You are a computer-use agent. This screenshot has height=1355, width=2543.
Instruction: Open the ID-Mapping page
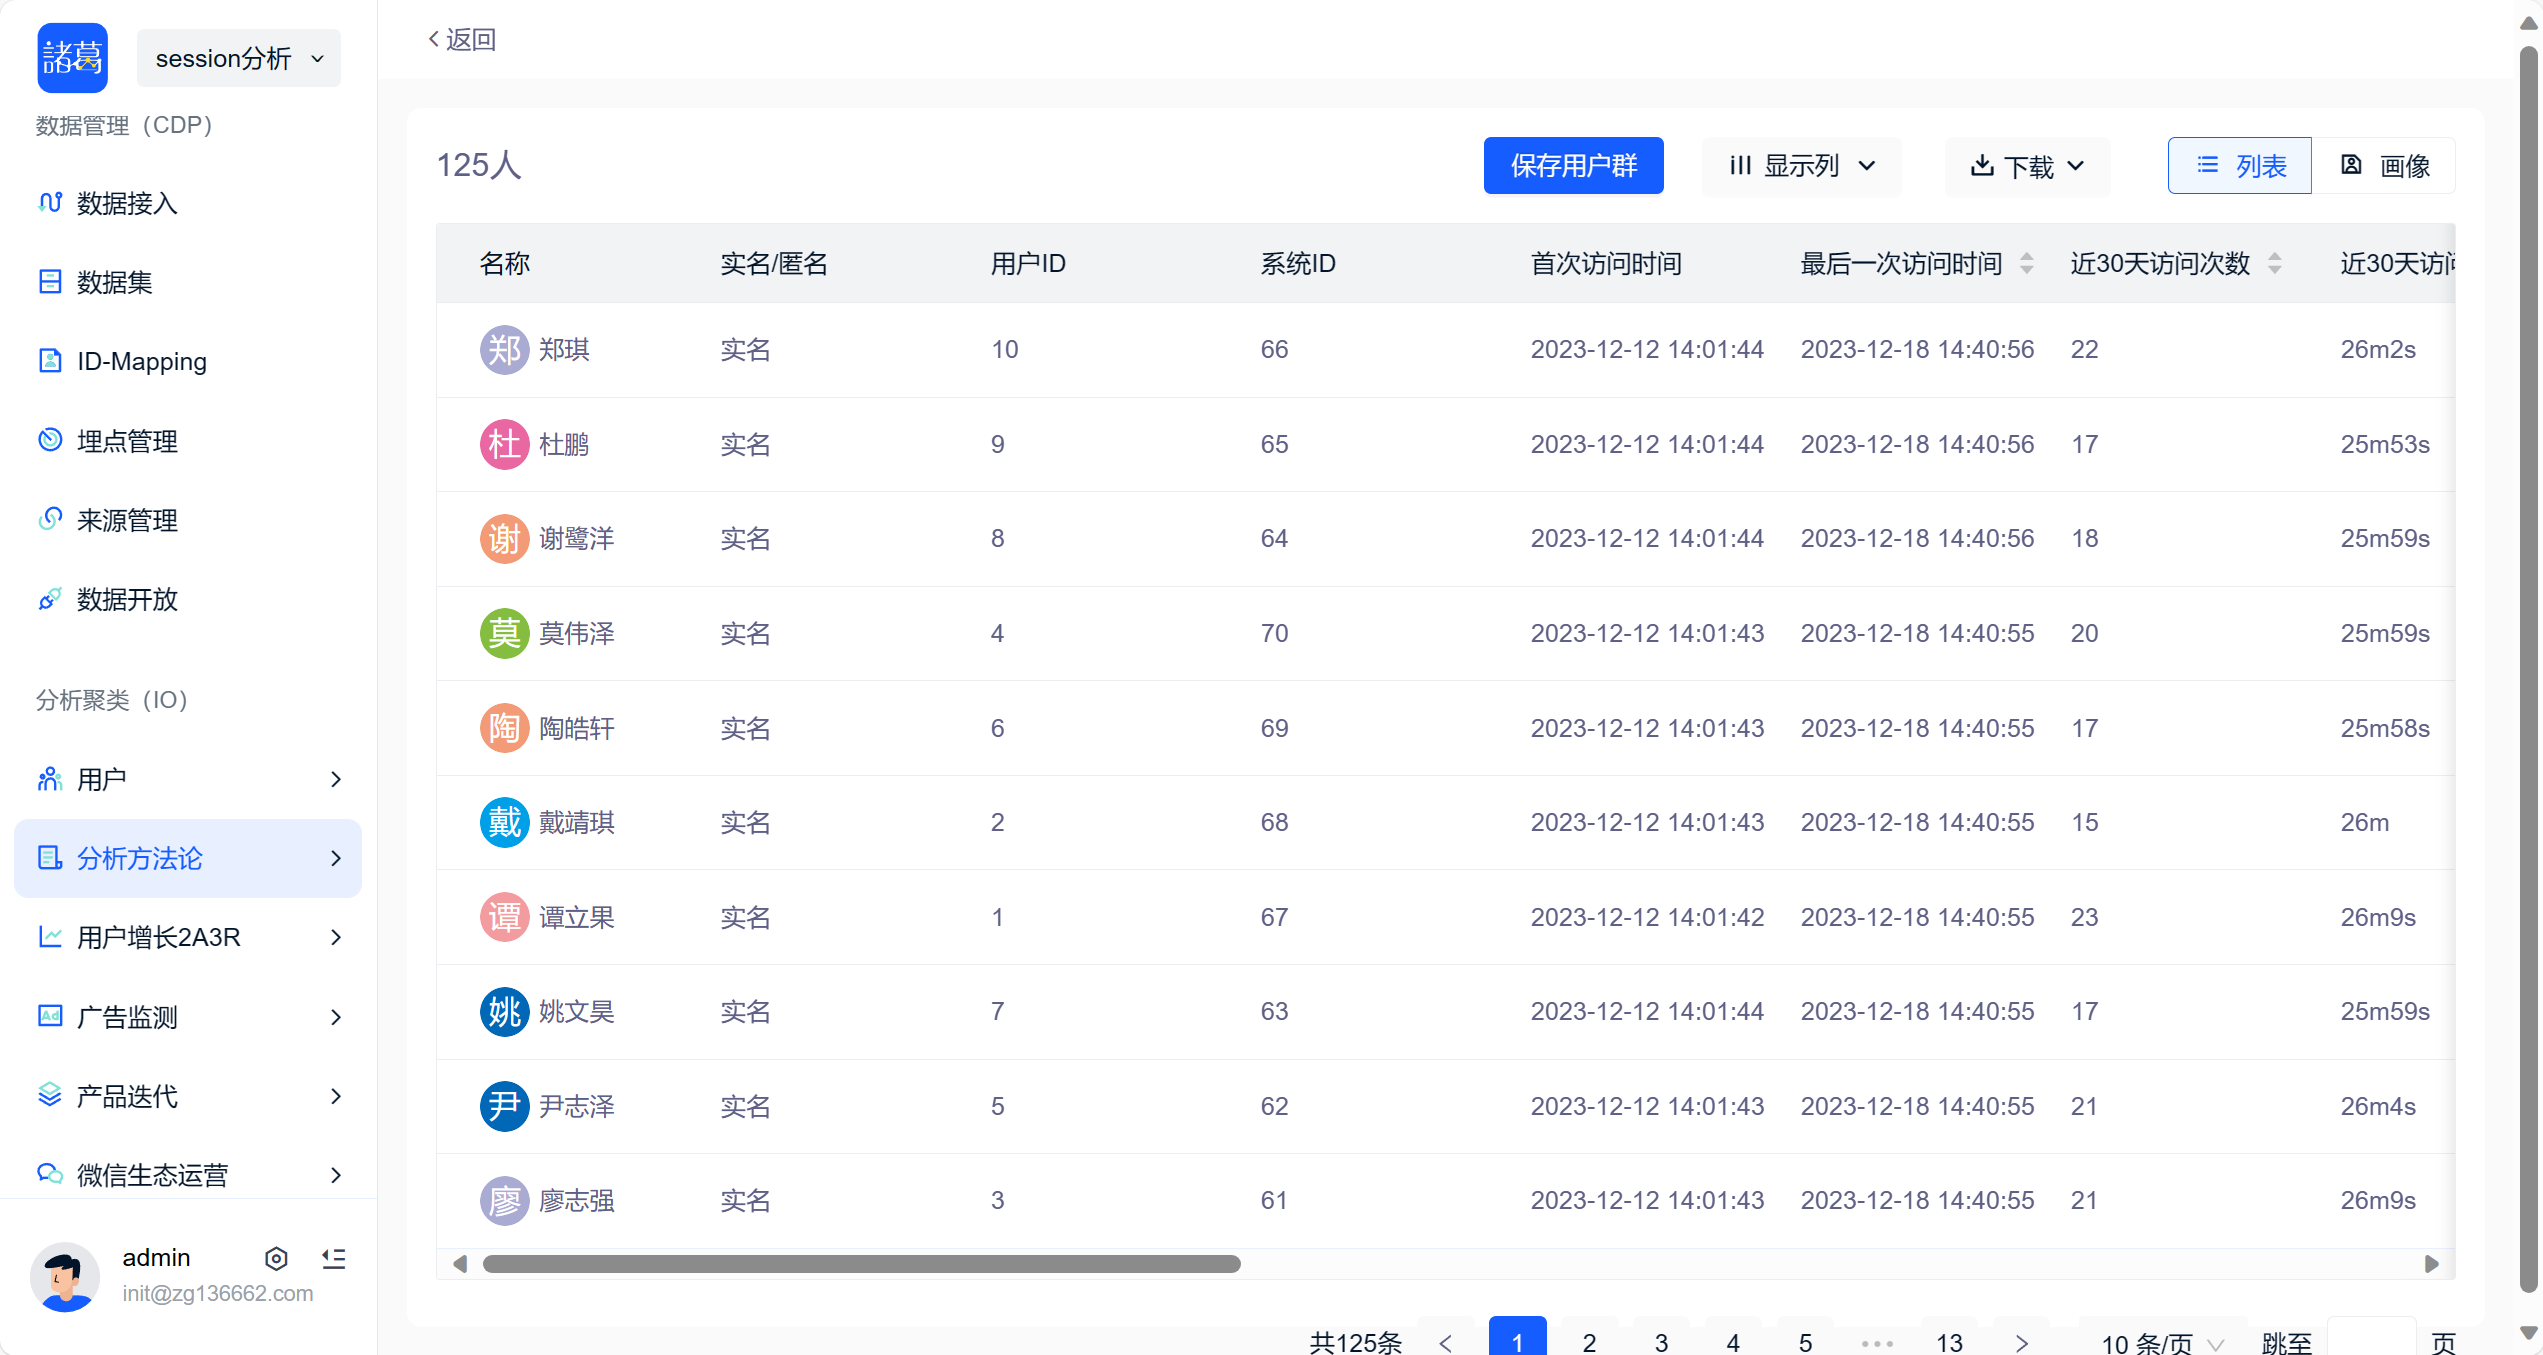pos(141,361)
